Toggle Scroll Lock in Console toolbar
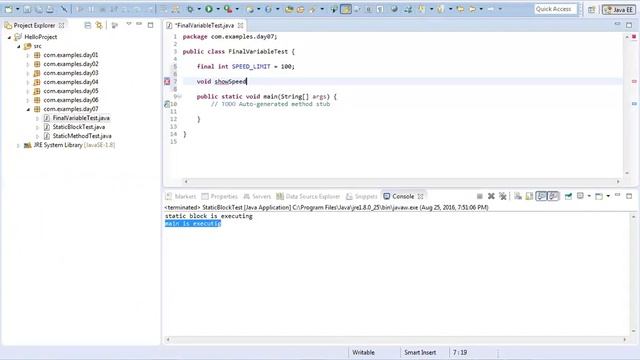Screen dimensions: 640x360 [529, 196]
